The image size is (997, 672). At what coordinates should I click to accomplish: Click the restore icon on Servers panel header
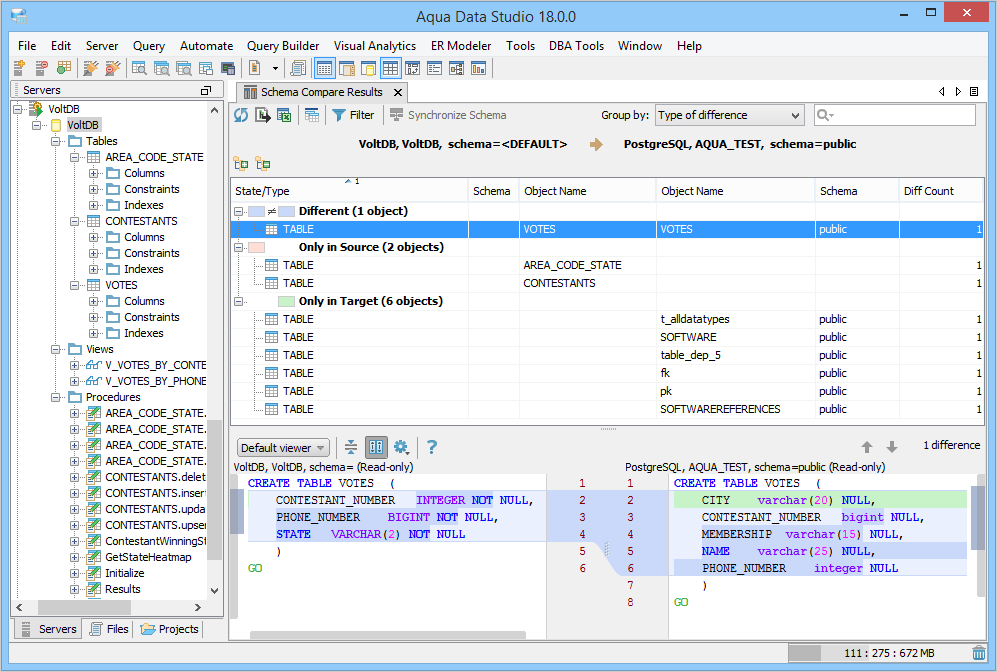[x=206, y=90]
